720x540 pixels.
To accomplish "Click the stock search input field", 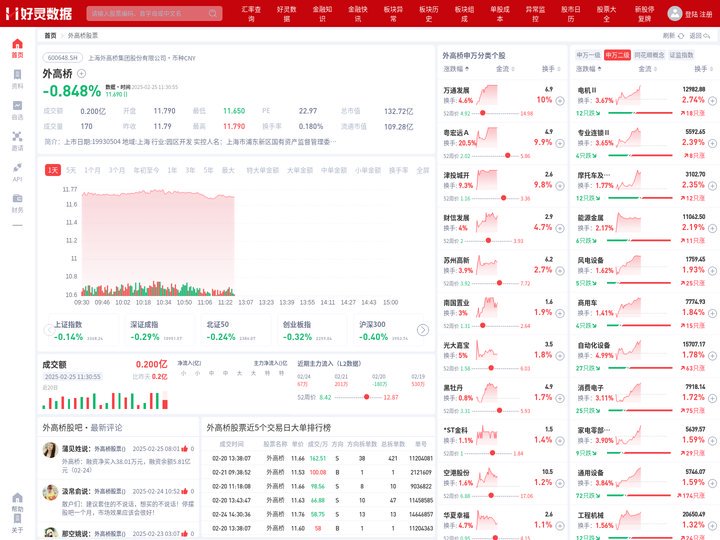I will point(154,13).
